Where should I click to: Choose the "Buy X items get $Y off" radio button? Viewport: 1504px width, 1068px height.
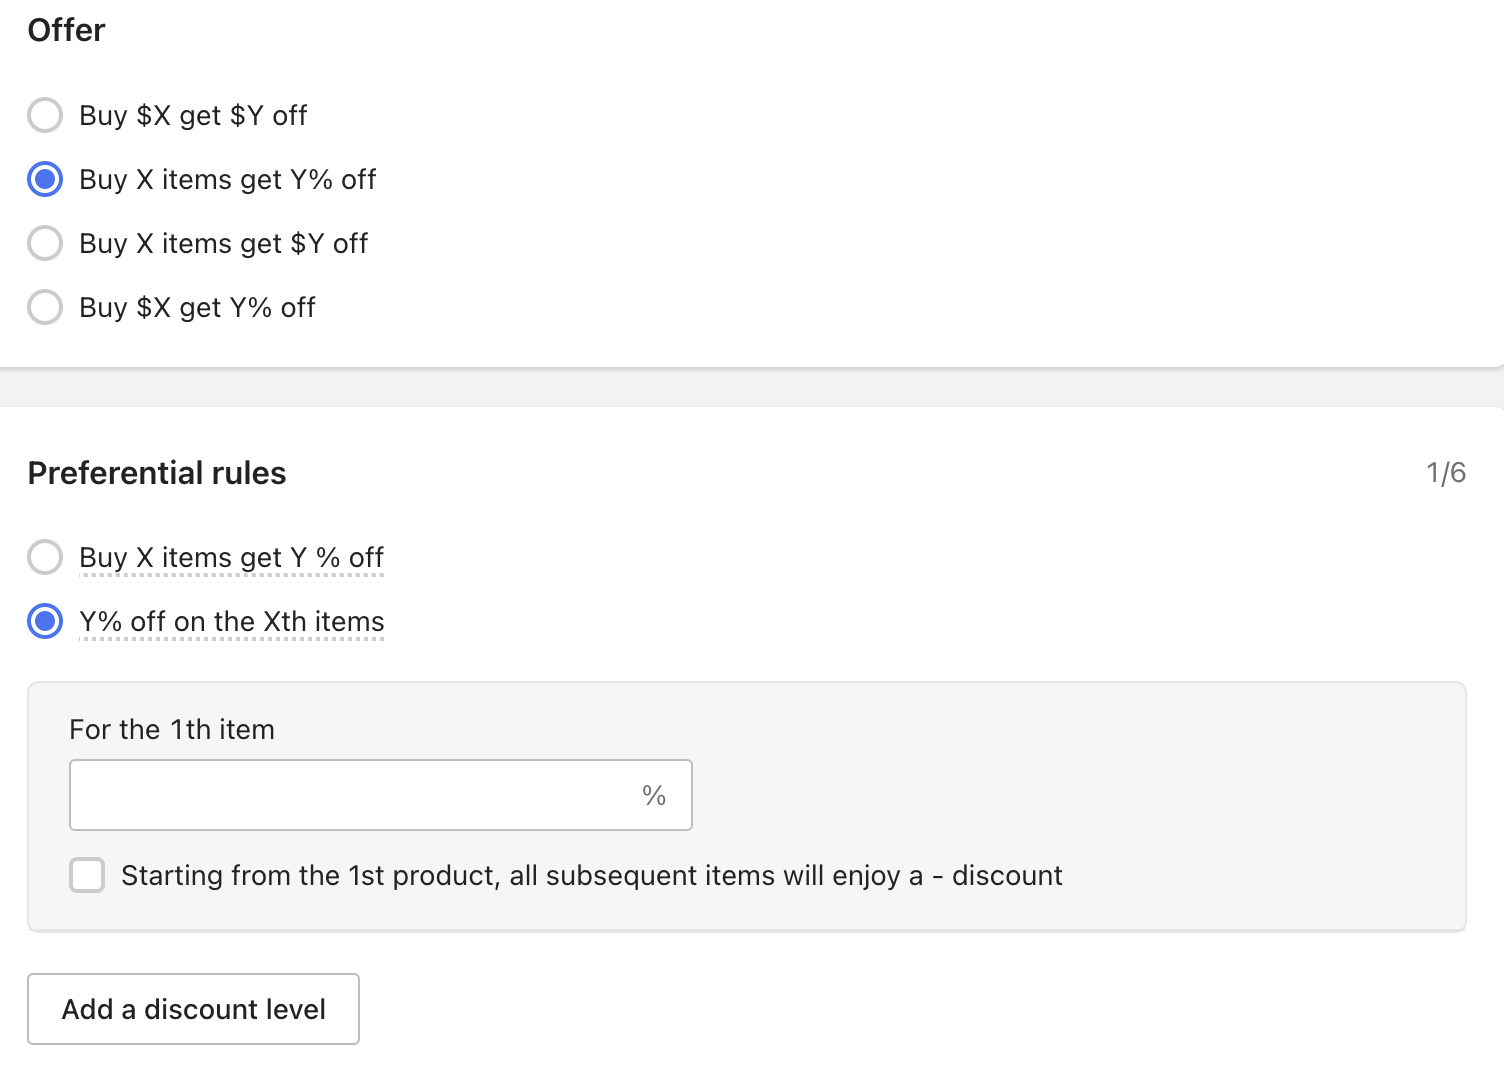[x=45, y=243]
